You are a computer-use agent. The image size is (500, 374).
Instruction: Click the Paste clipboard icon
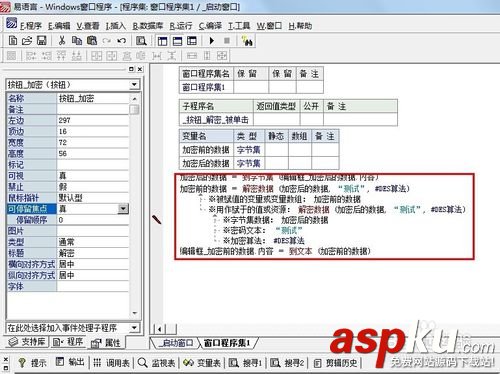click(92, 41)
